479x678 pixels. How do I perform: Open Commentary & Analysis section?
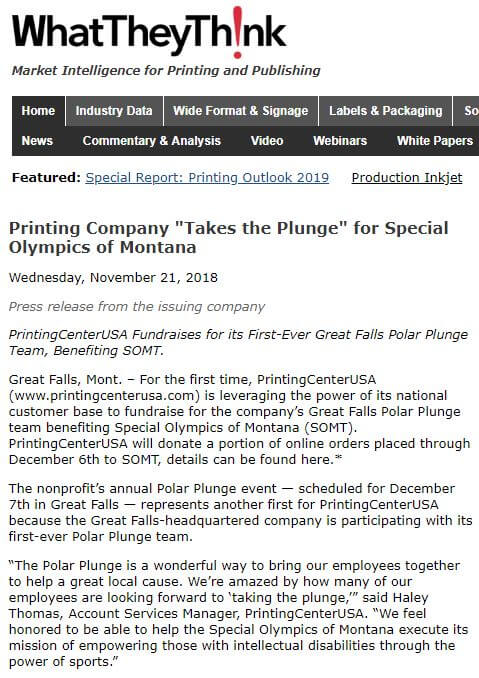tap(152, 141)
